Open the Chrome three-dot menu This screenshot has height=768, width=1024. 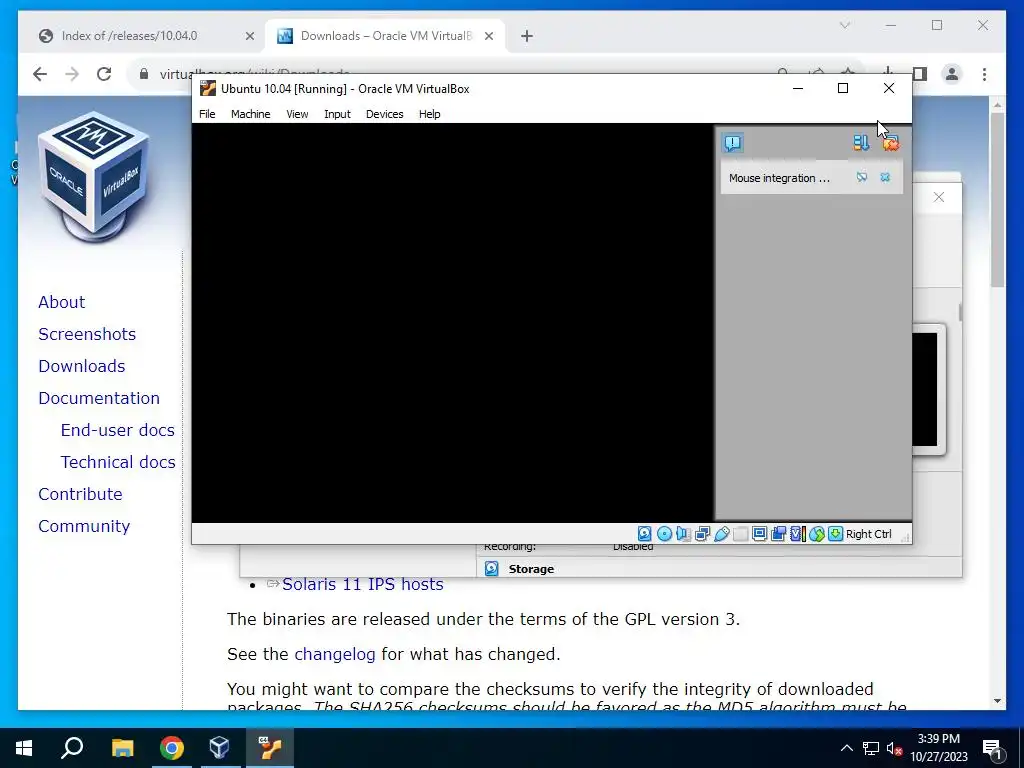pyautogui.click(x=984, y=74)
